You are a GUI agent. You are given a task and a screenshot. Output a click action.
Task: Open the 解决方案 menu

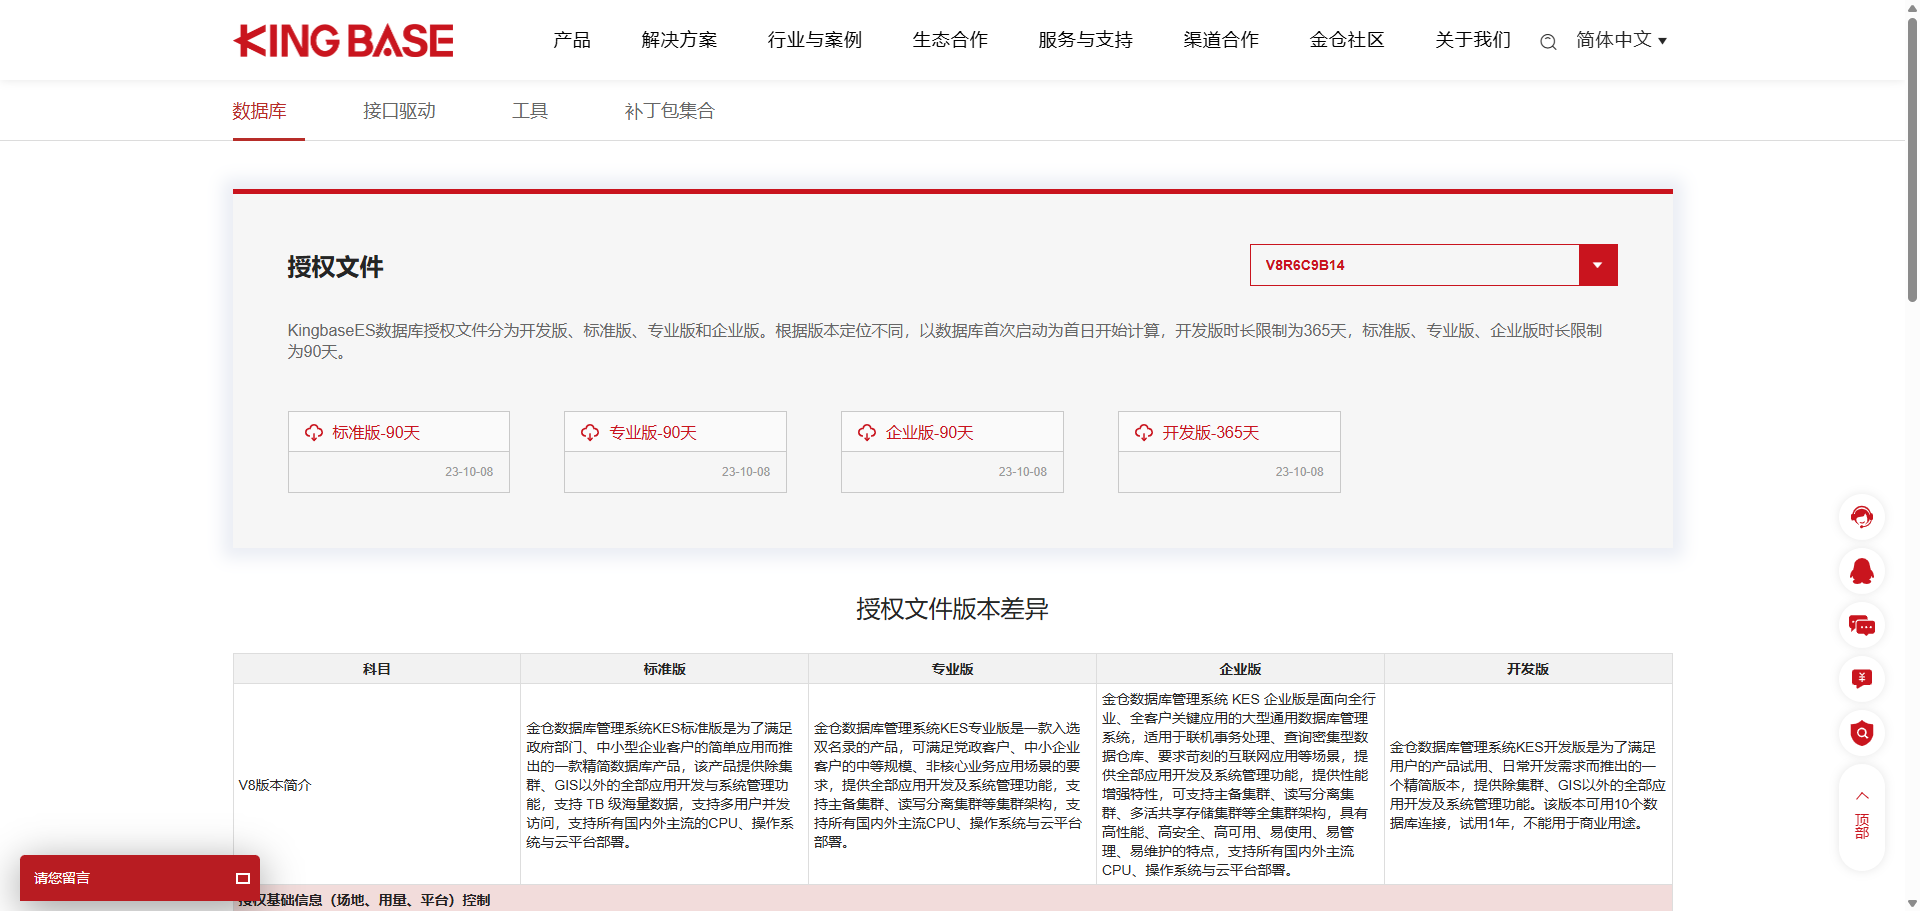click(x=679, y=40)
